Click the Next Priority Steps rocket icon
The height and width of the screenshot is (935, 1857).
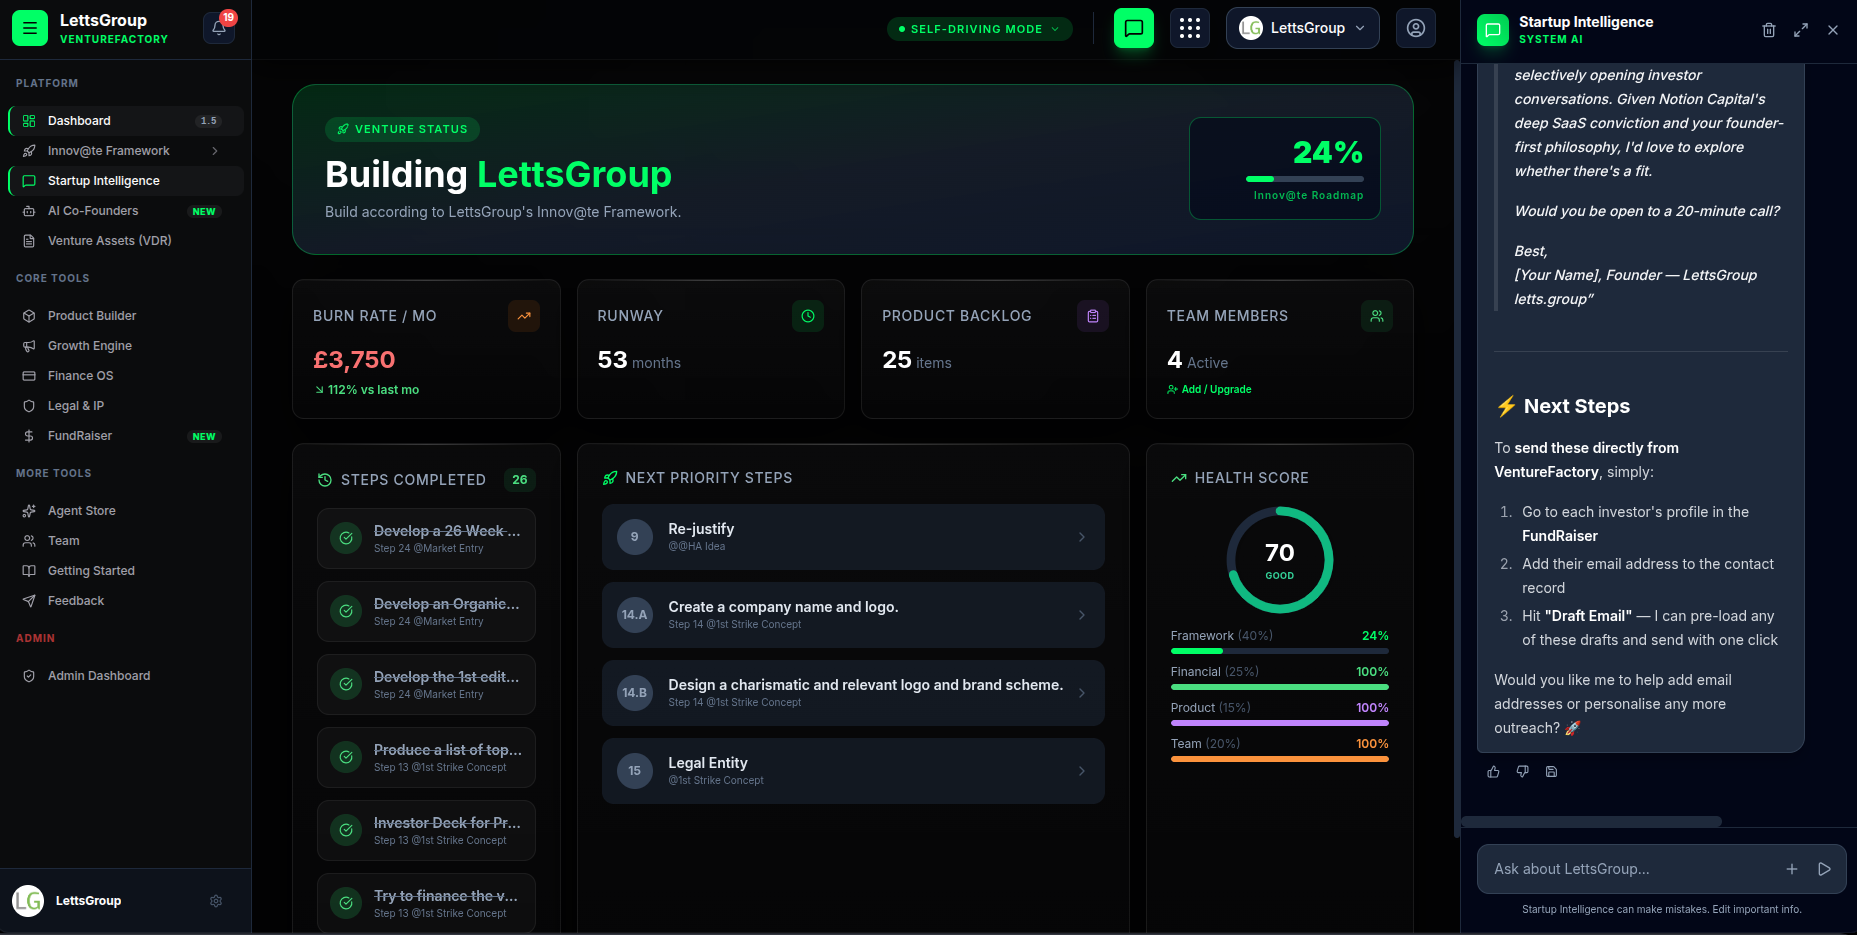point(610,478)
